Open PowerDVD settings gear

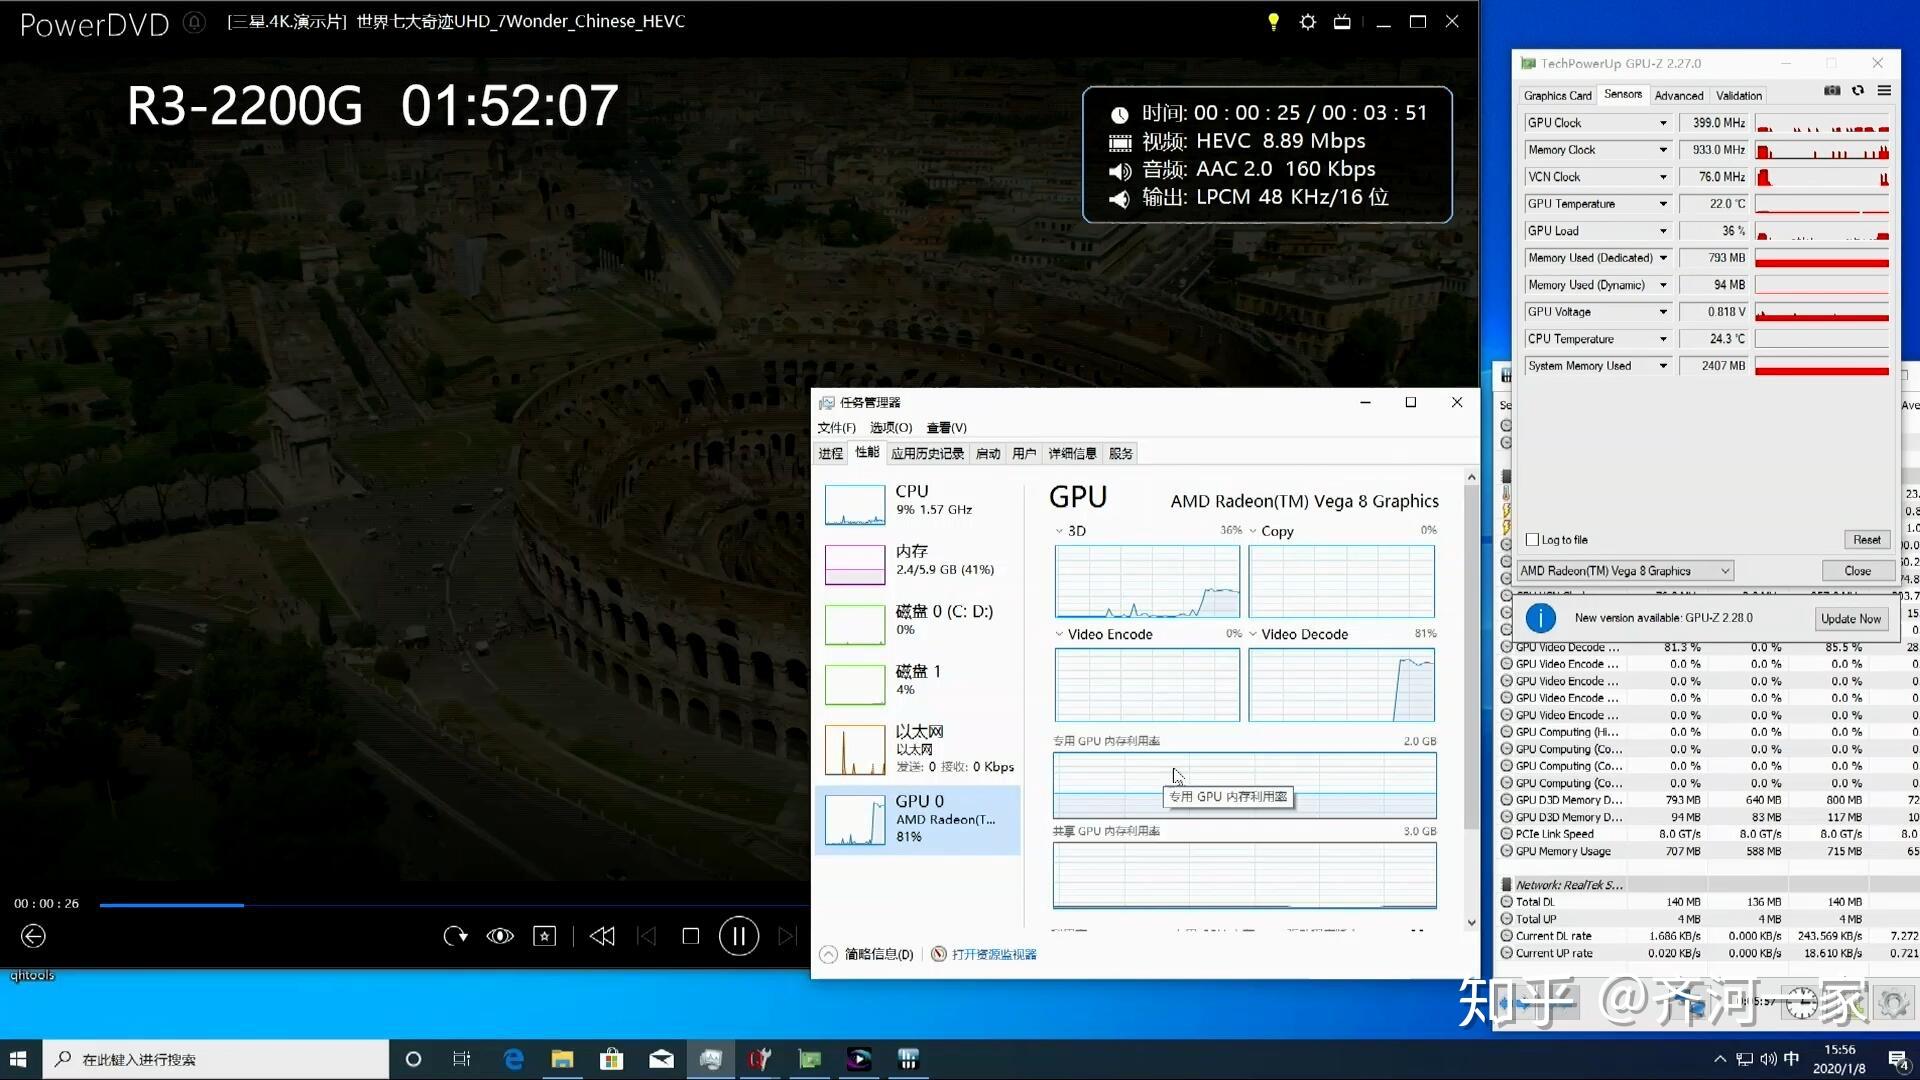(x=1307, y=22)
